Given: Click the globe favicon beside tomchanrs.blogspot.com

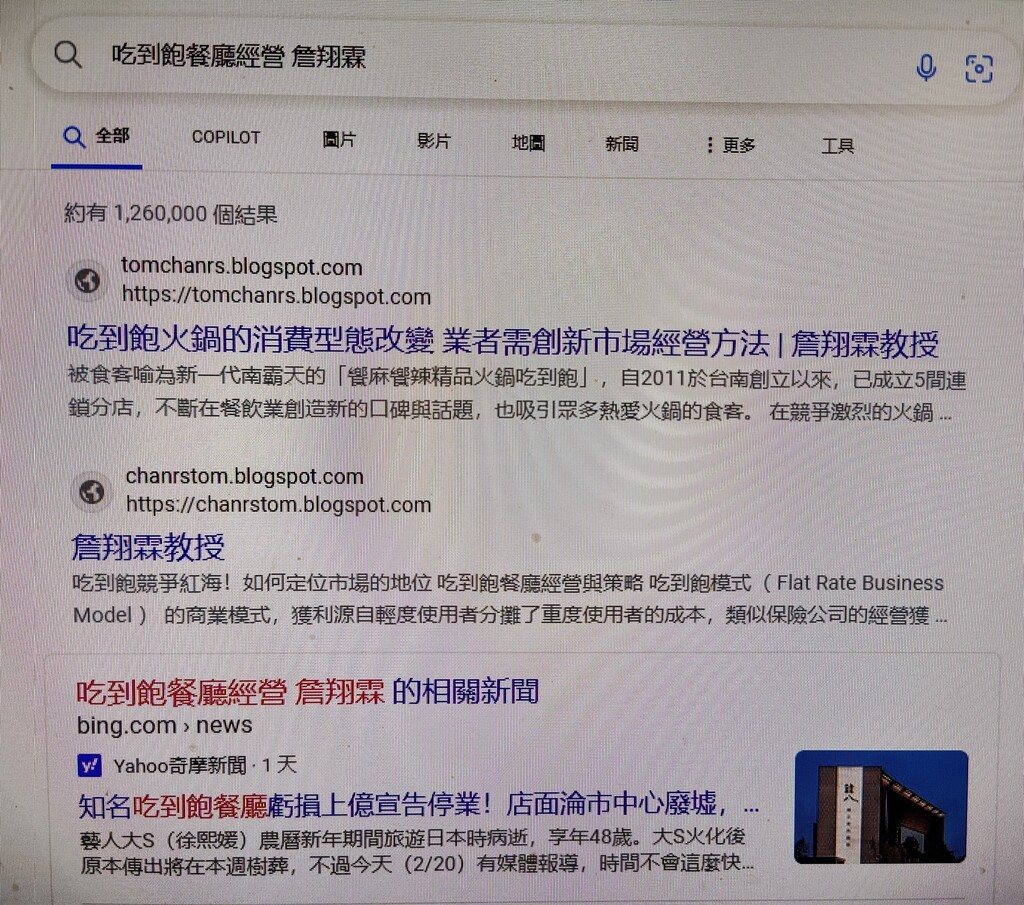Looking at the screenshot, I should point(88,281).
